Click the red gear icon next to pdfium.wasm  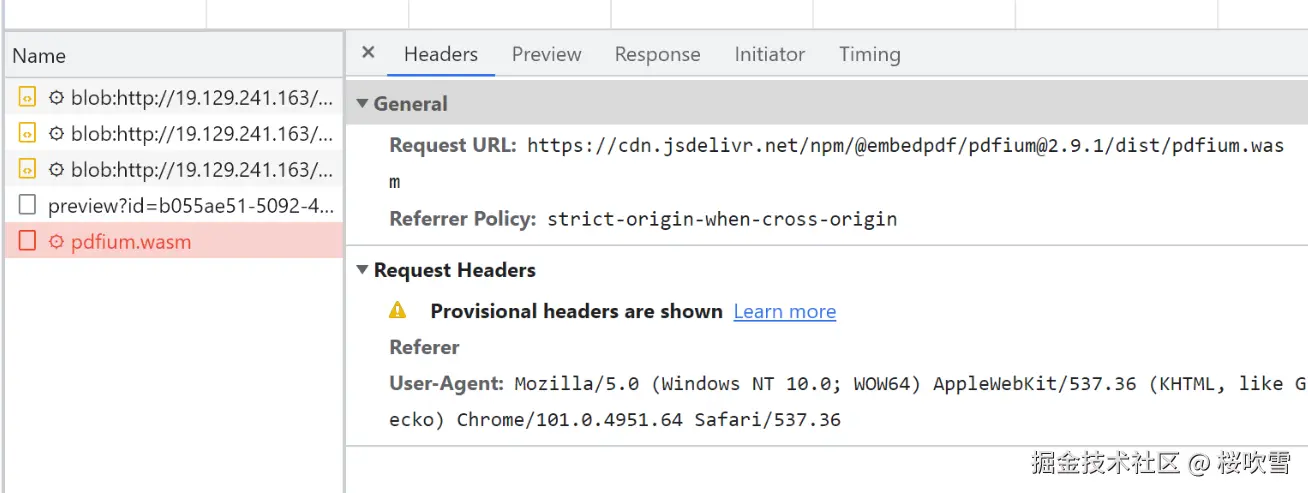click(57, 242)
